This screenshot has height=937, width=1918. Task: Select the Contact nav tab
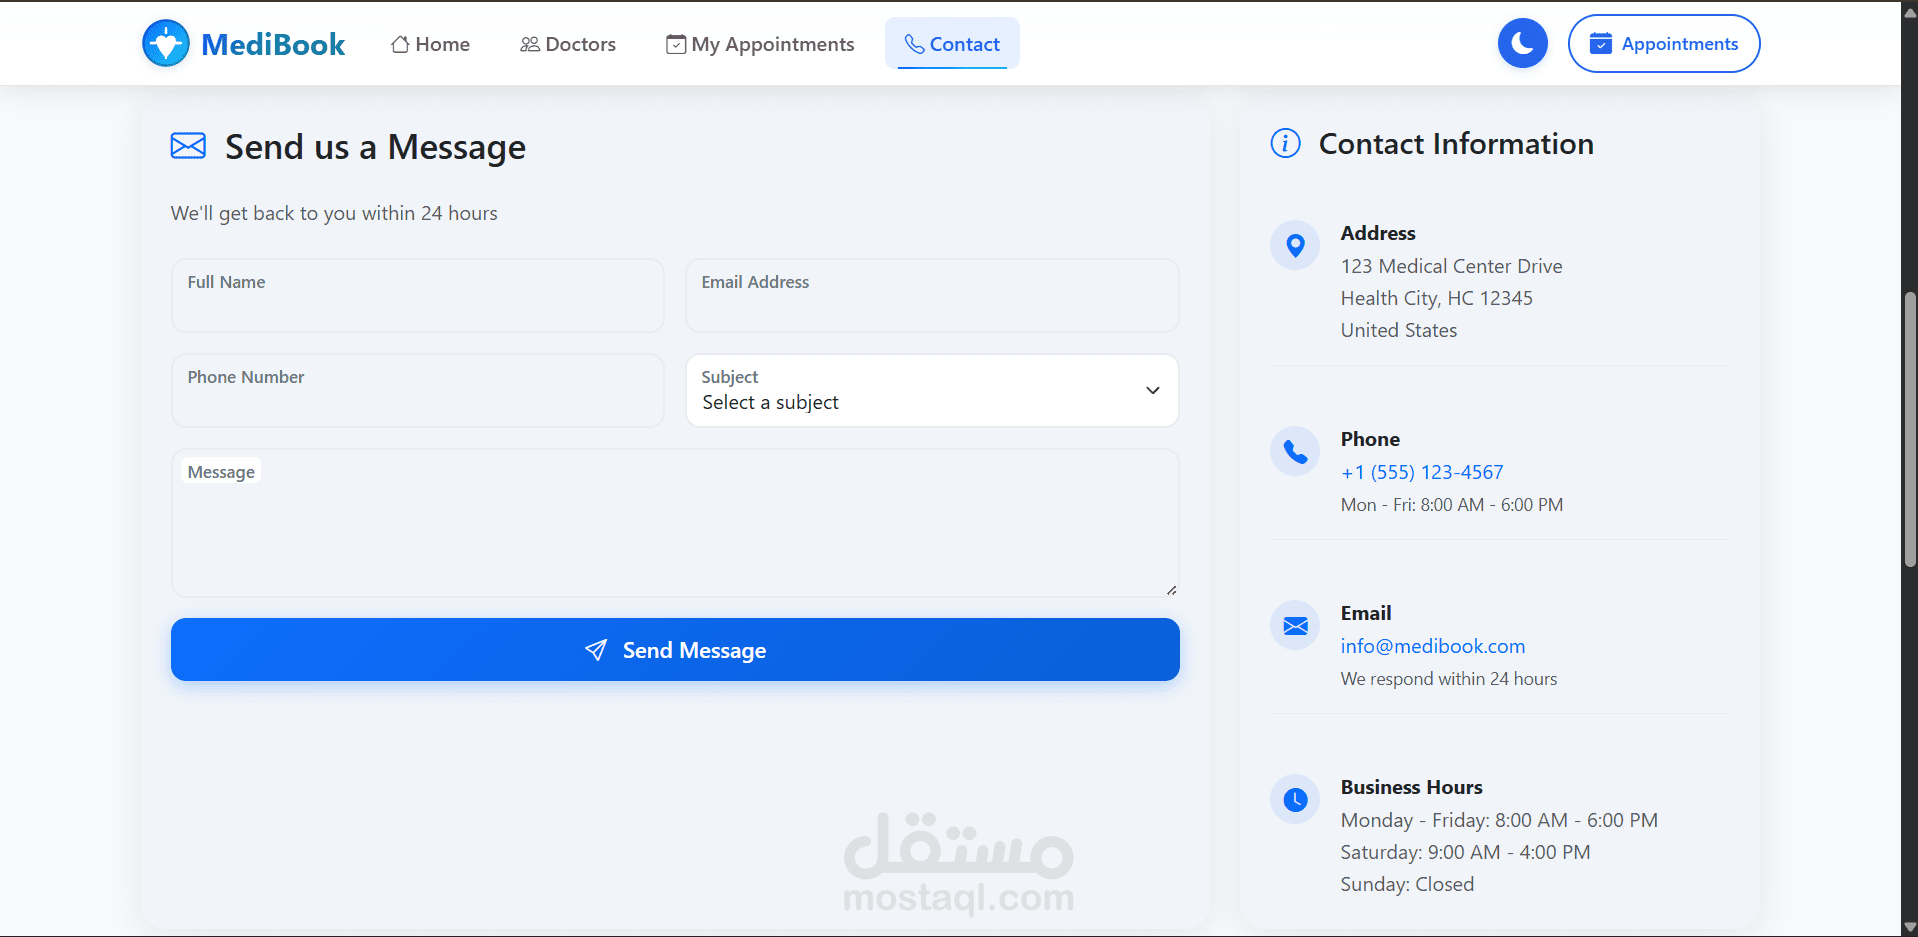952,44
